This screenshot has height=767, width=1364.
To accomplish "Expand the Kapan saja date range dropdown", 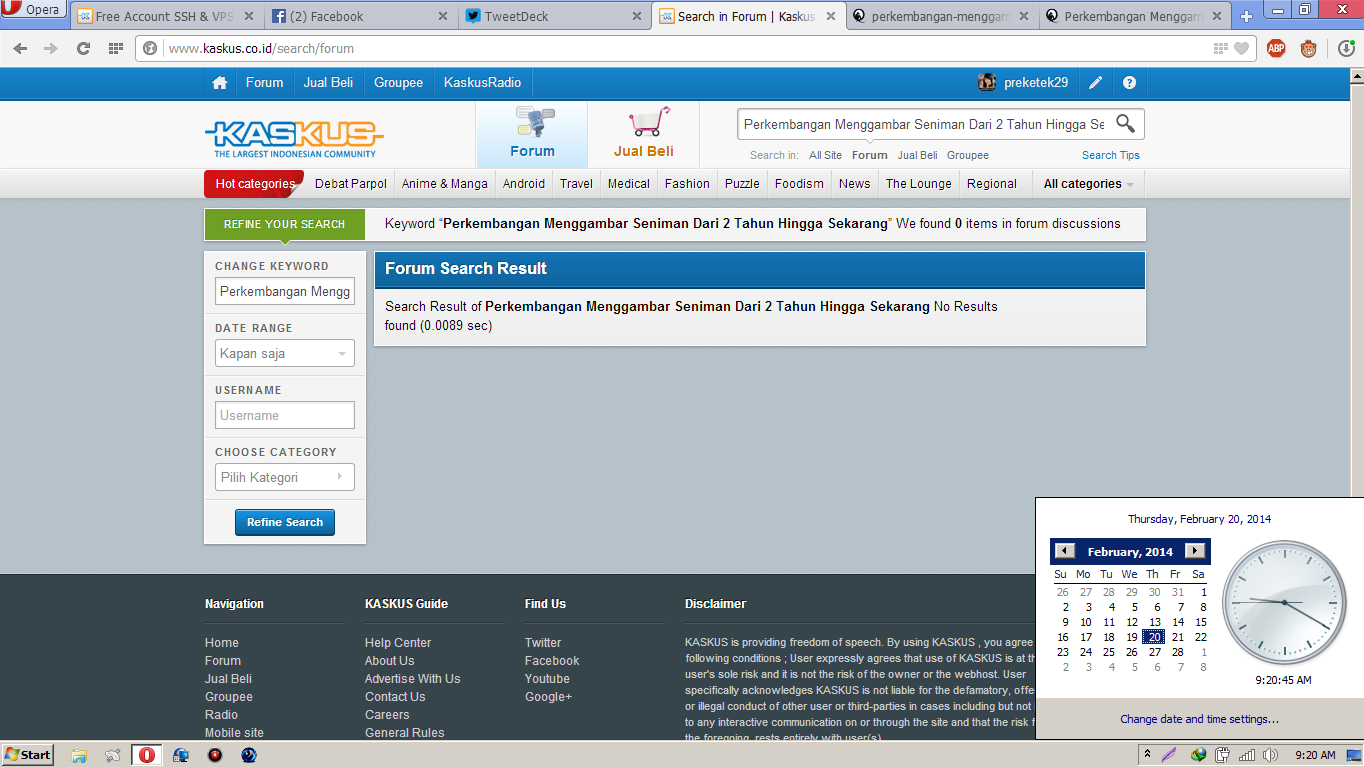I will coord(285,353).
